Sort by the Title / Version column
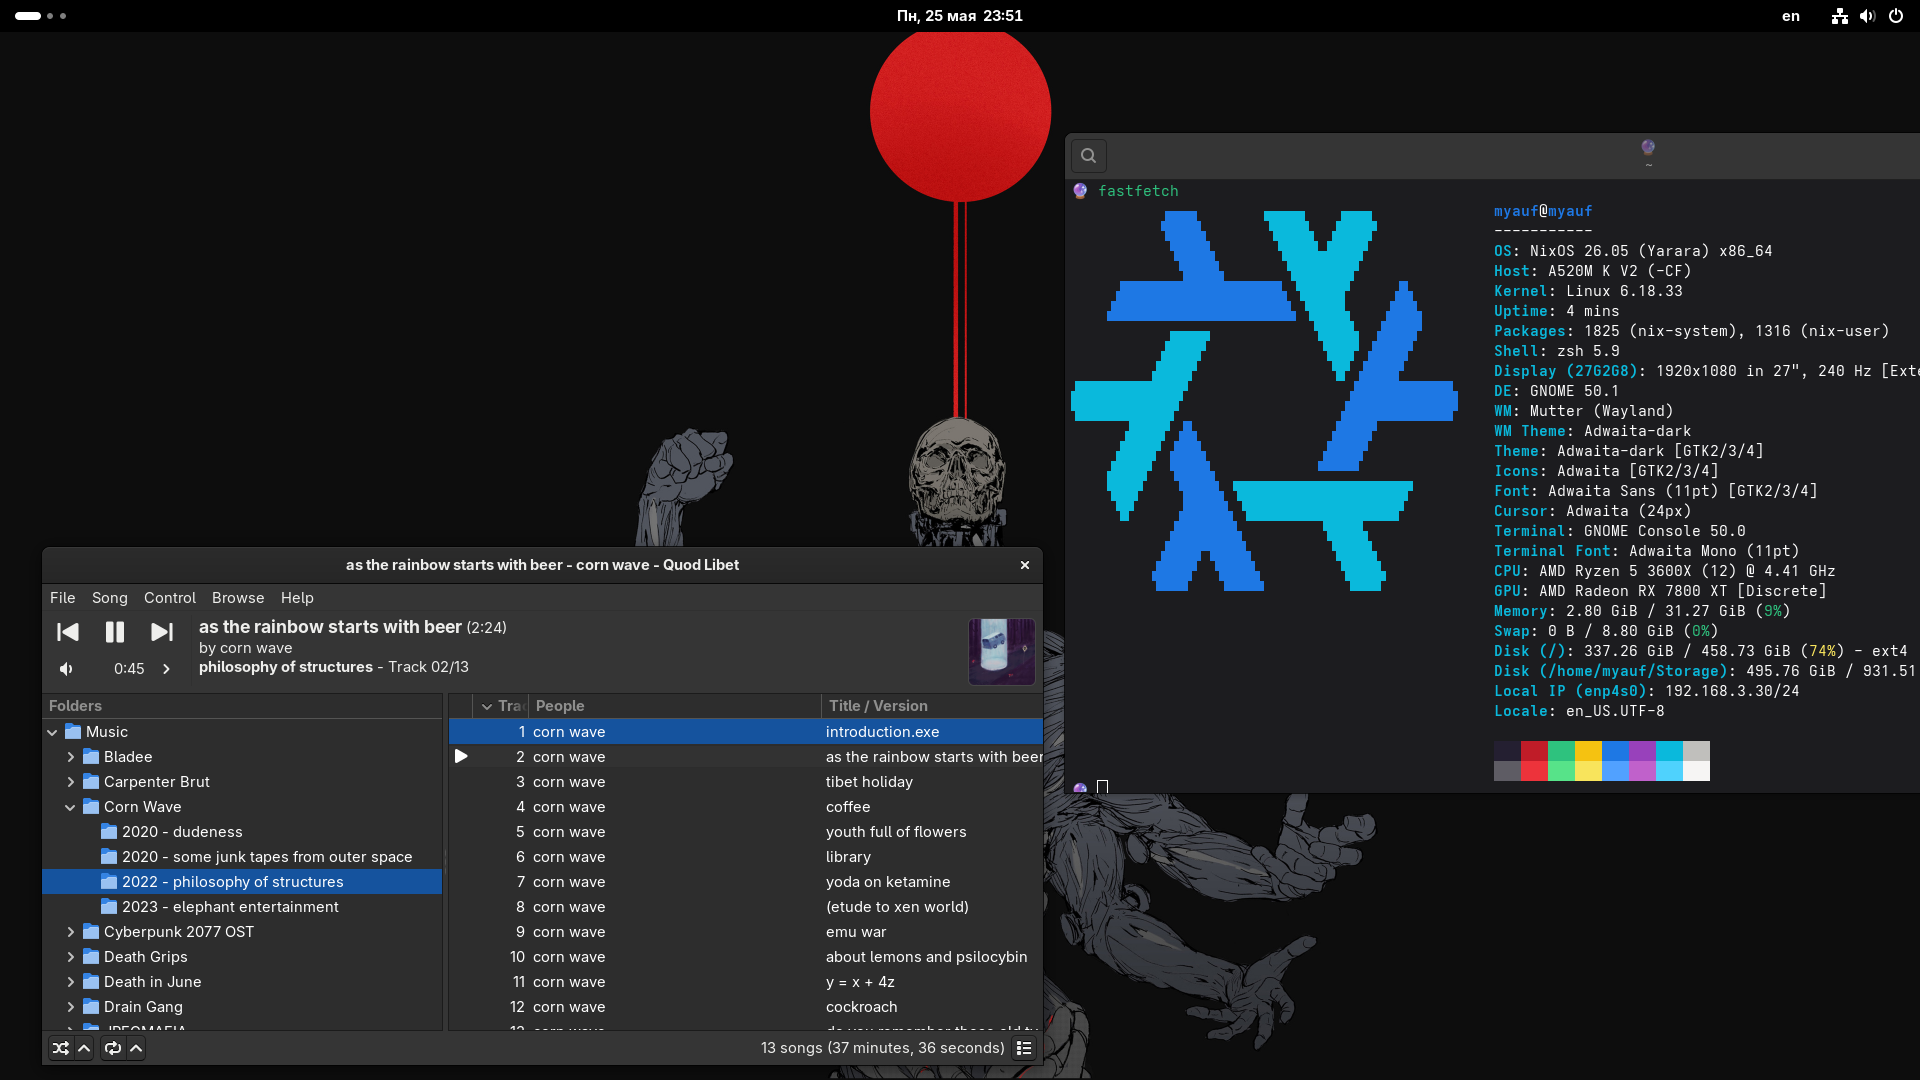The height and width of the screenshot is (1080, 1920). click(x=931, y=706)
